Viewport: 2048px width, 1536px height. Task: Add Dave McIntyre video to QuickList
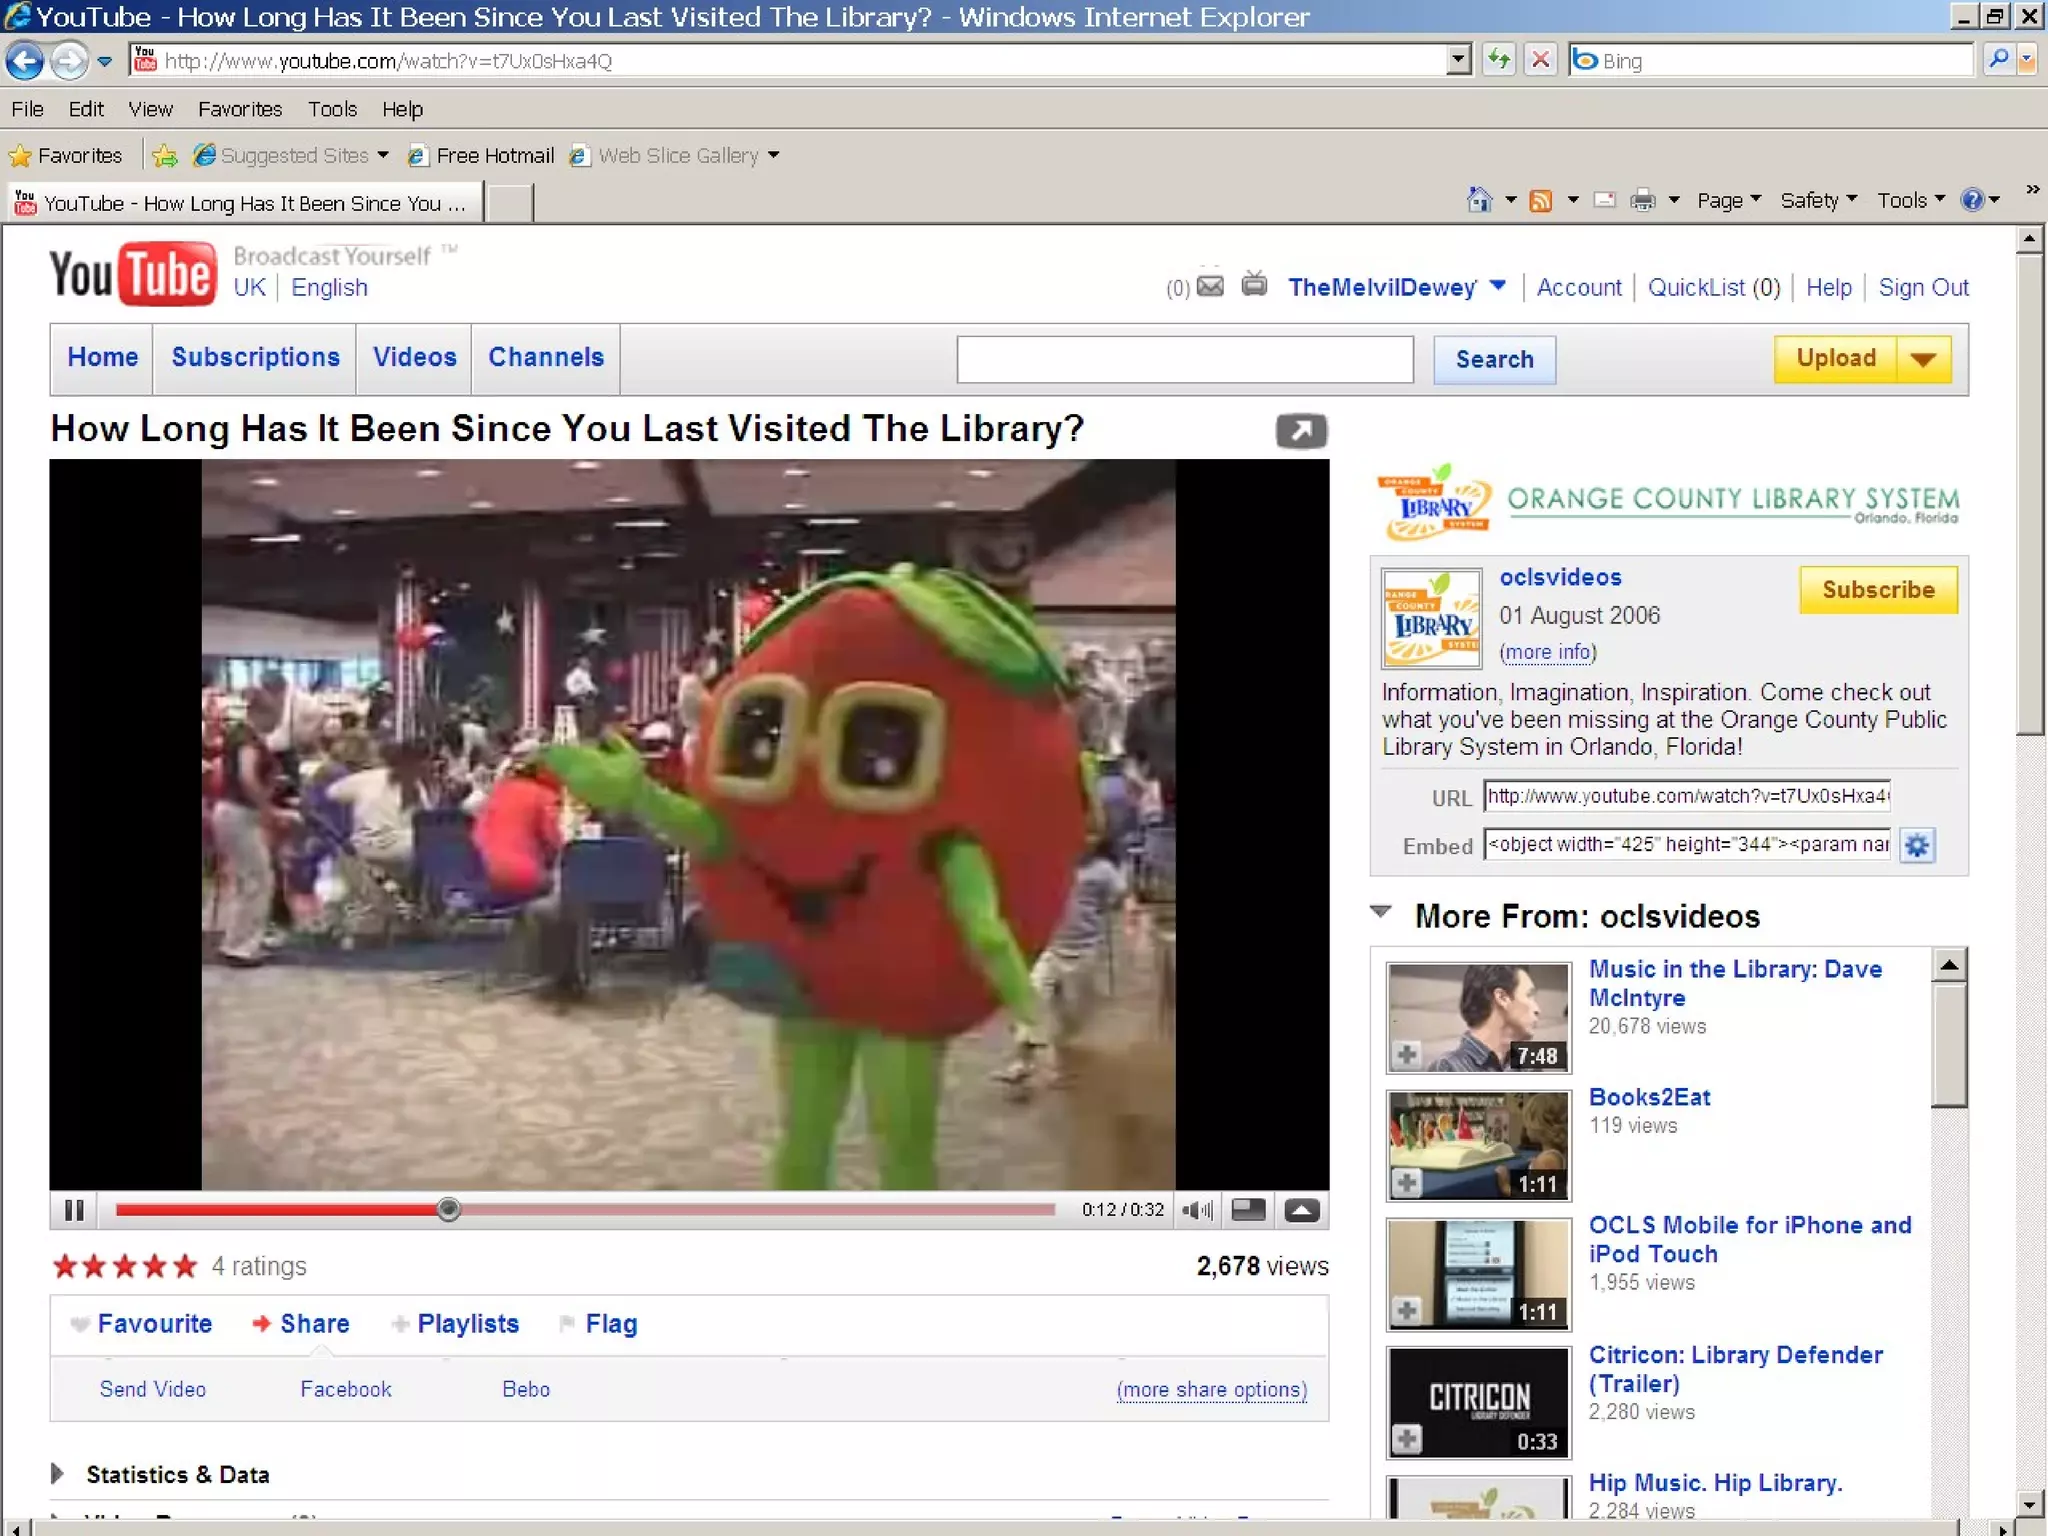[1407, 1054]
